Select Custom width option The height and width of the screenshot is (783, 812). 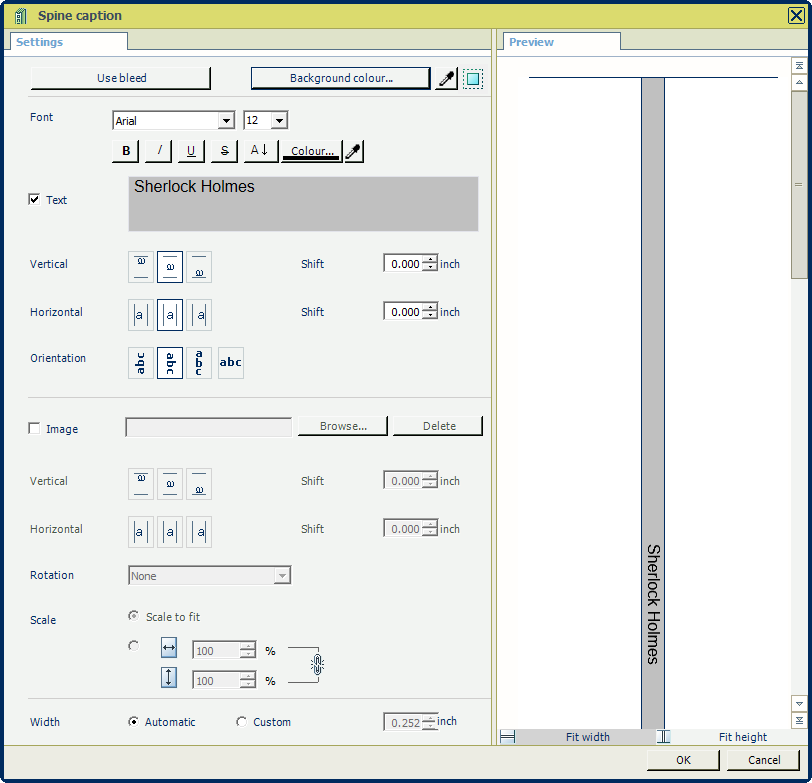(241, 721)
